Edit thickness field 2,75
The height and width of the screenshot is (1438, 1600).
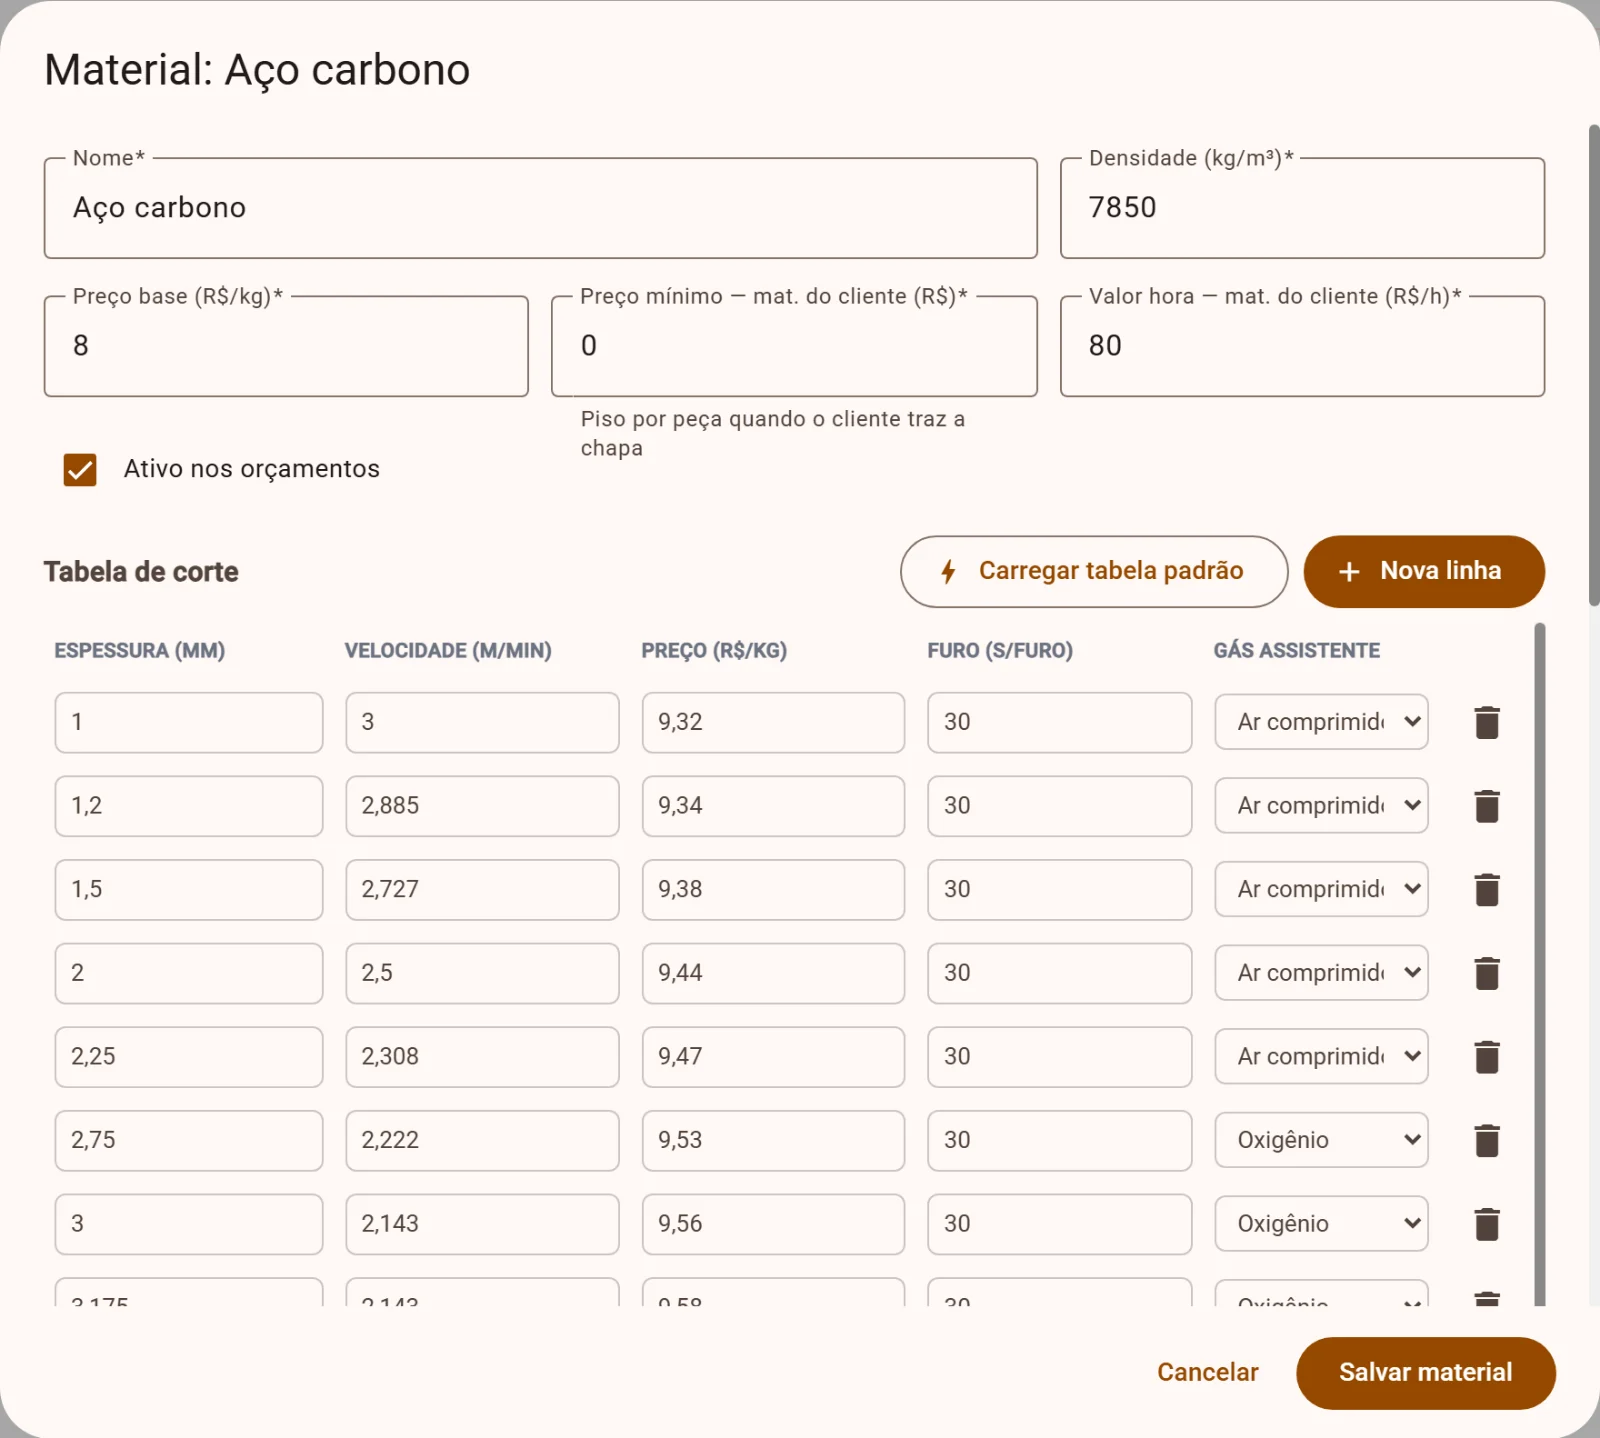point(189,1140)
